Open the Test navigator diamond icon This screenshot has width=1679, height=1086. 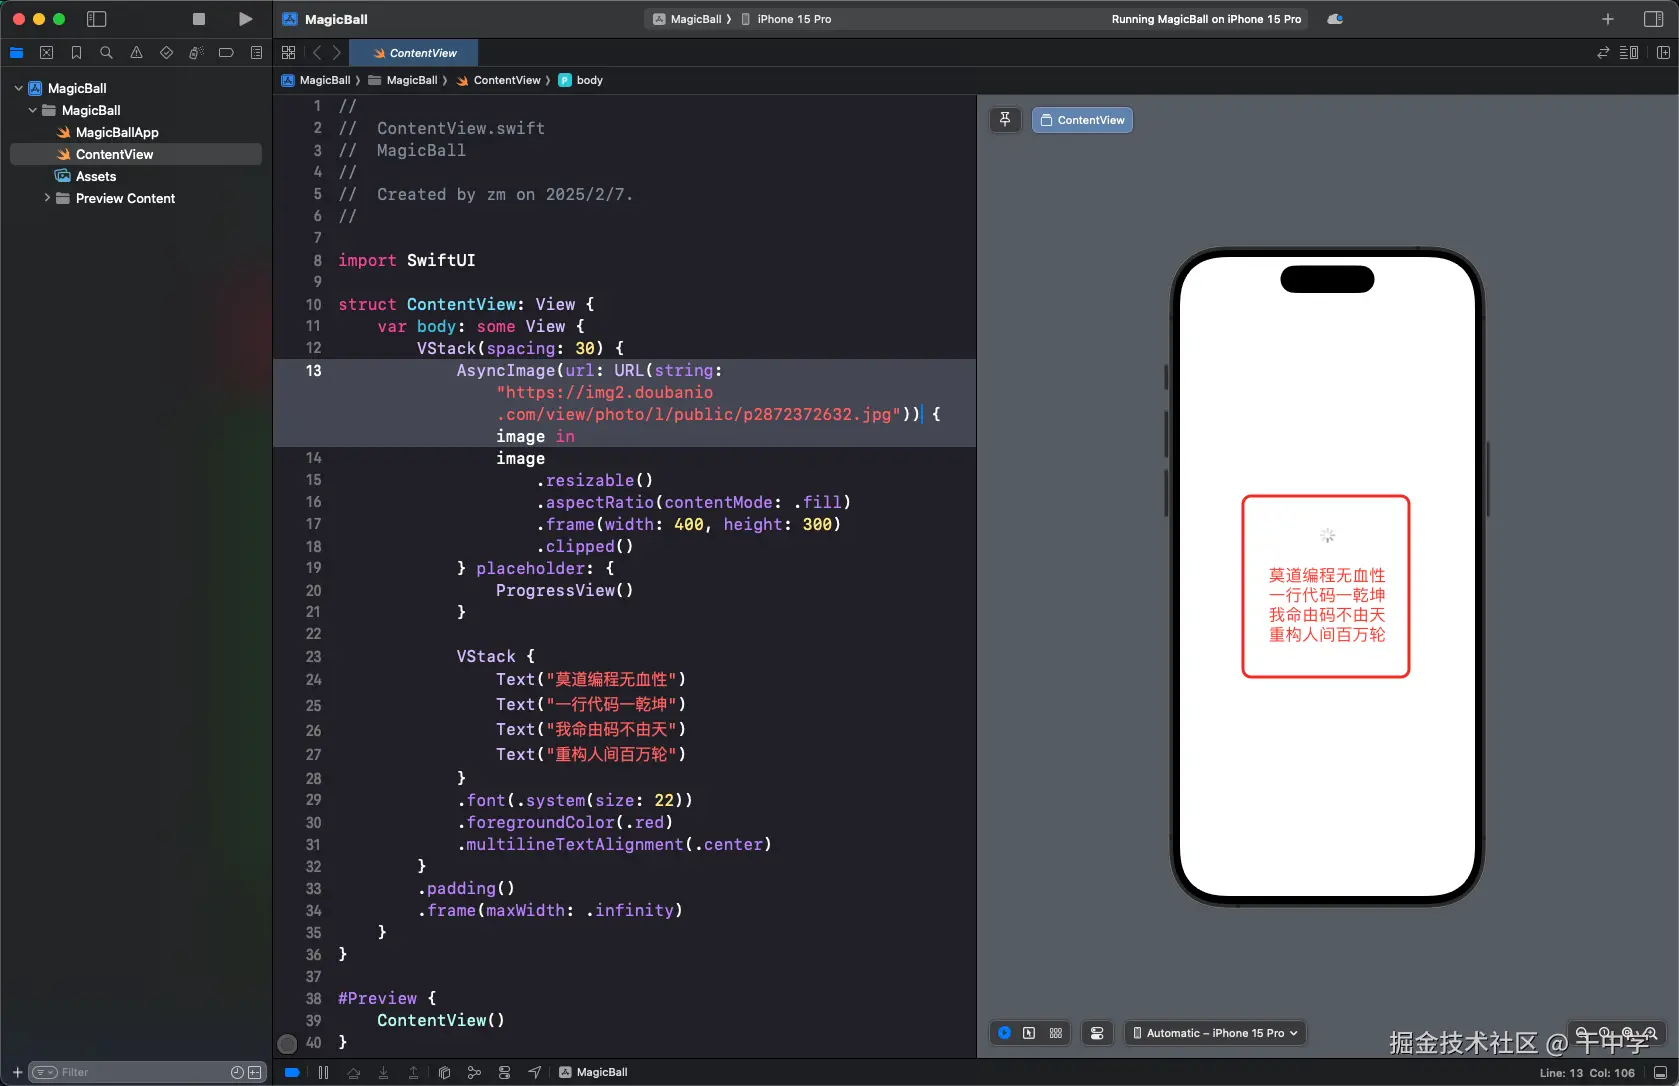click(166, 53)
